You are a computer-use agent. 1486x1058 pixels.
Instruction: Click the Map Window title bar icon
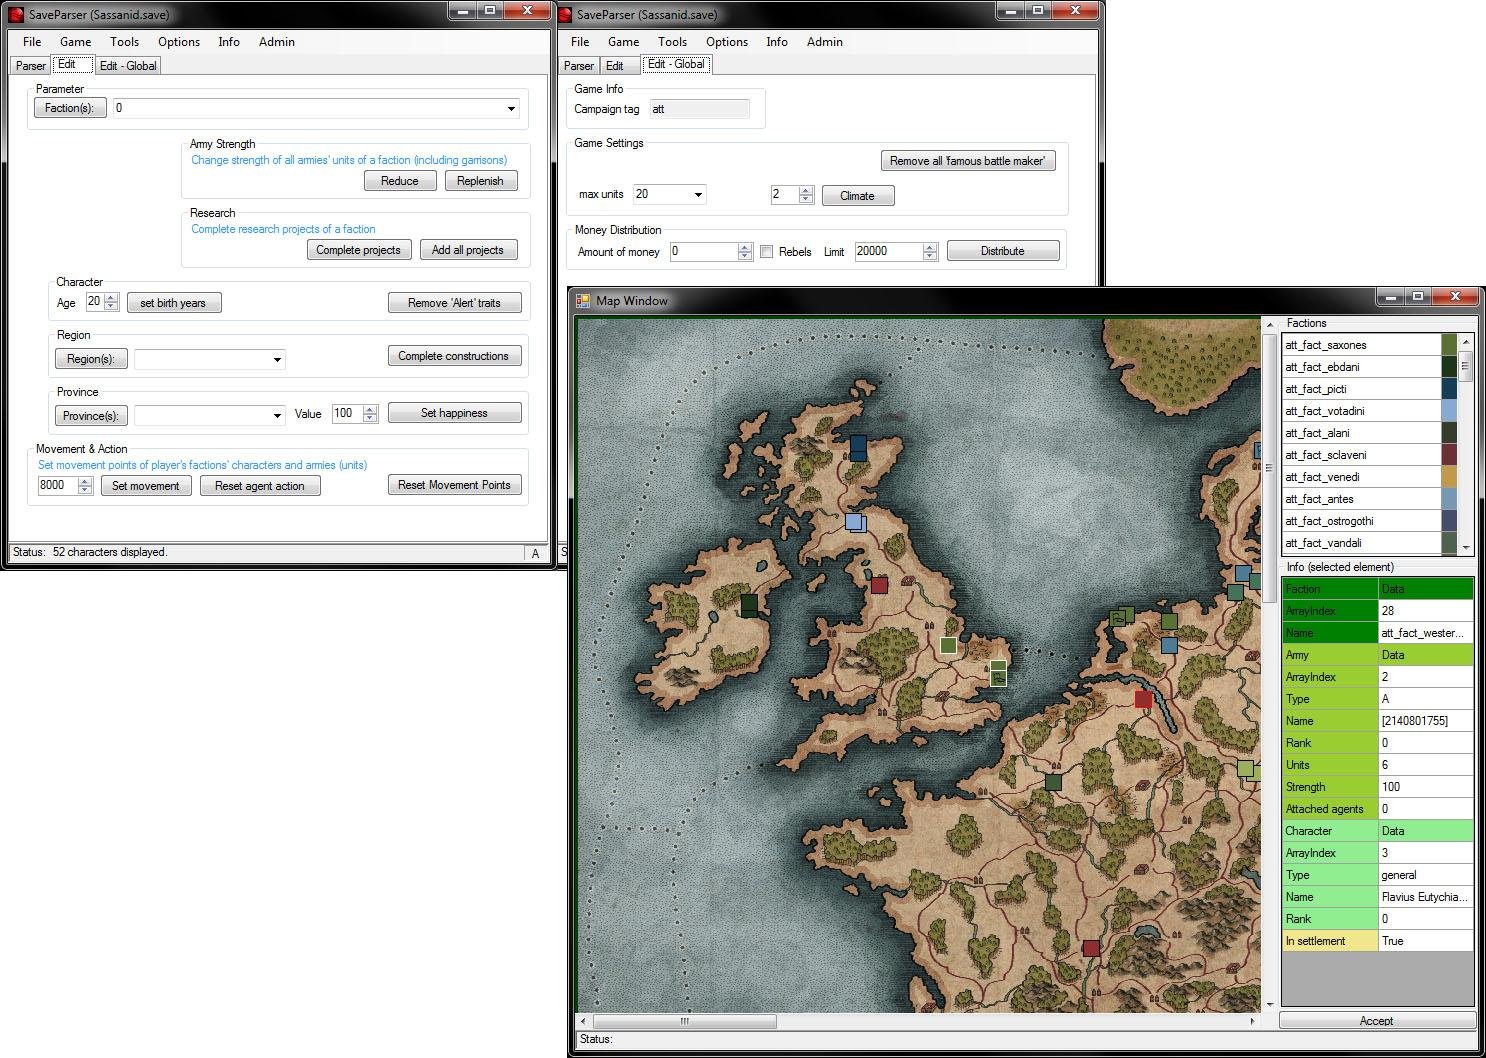(583, 300)
